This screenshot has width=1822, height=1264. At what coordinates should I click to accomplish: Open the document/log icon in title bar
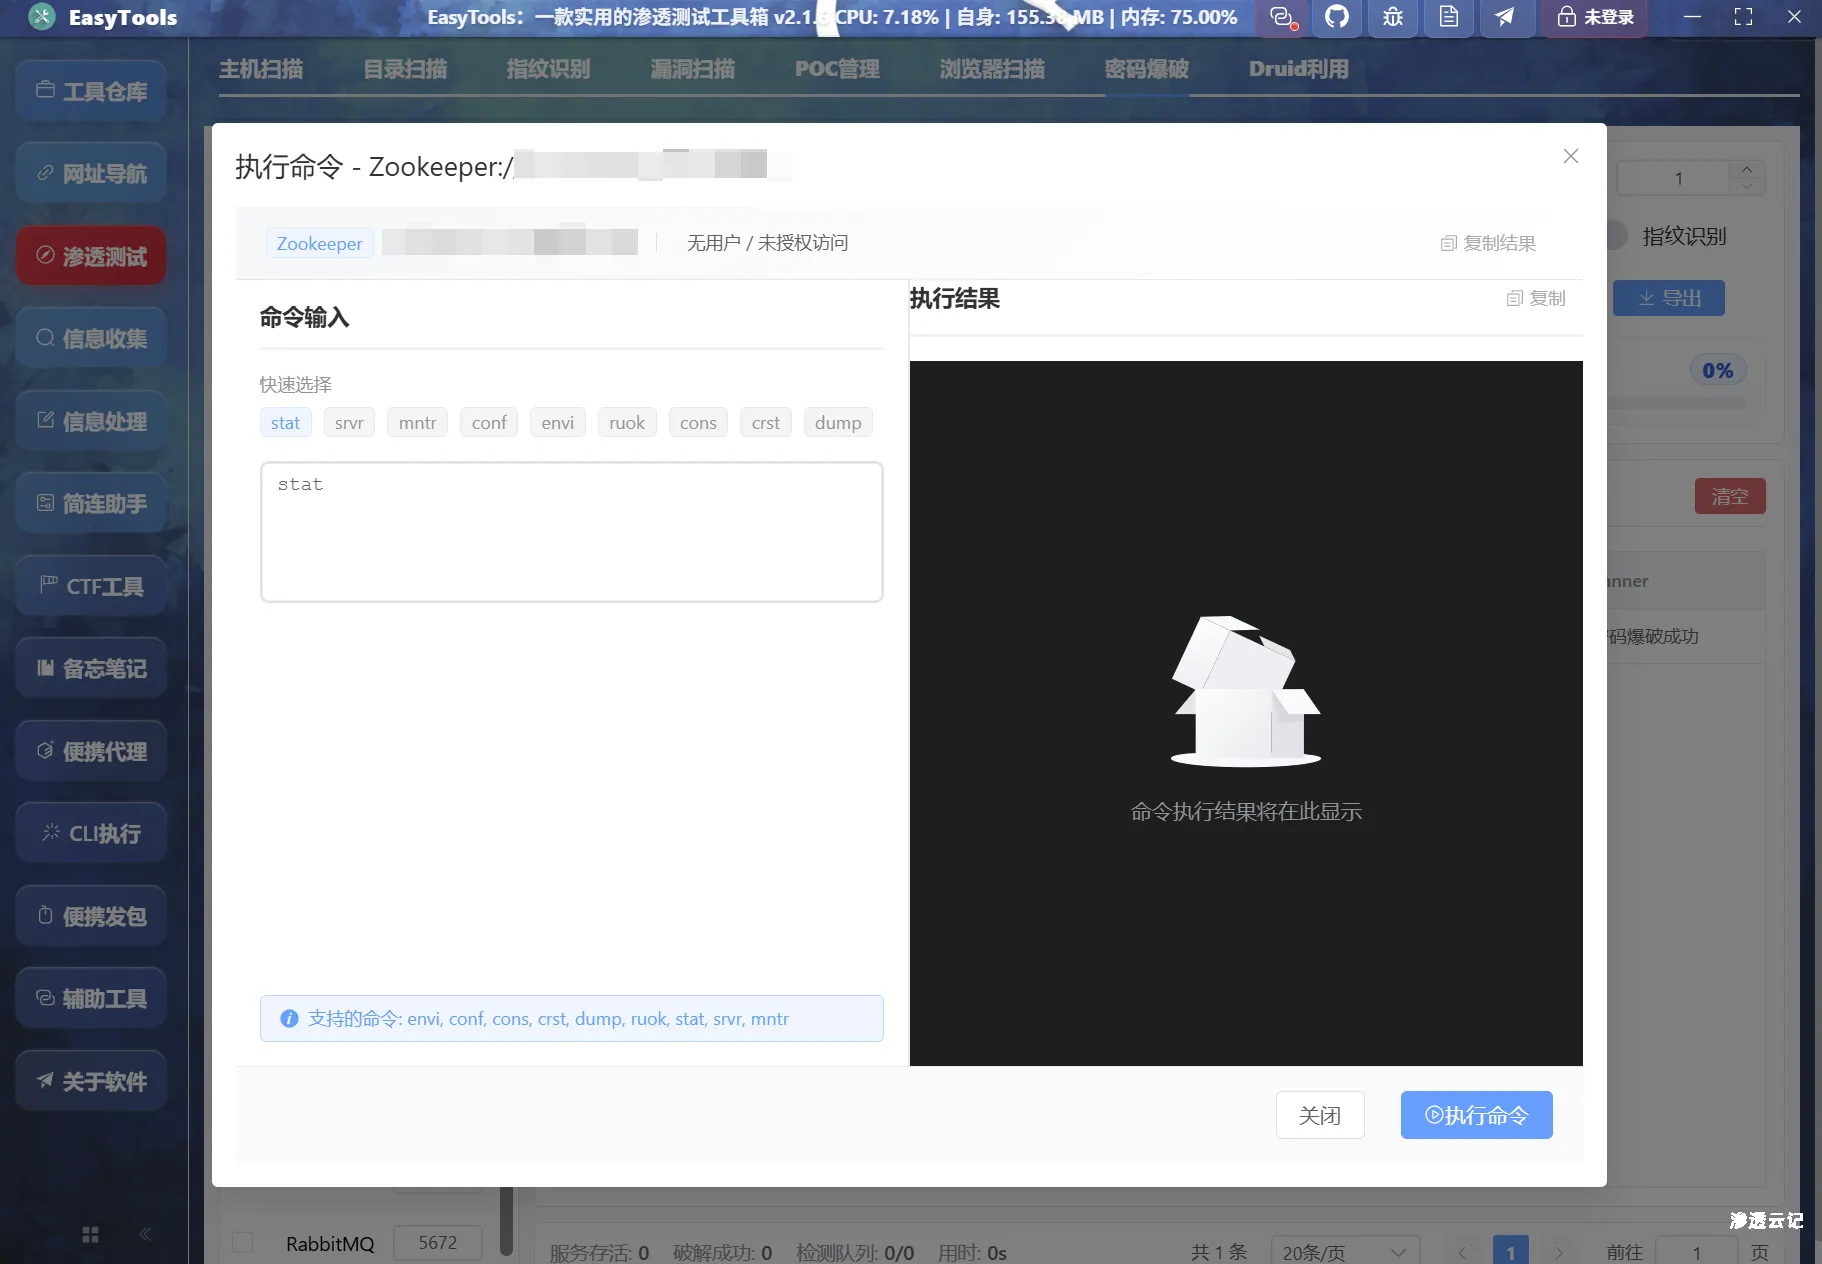coord(1448,17)
